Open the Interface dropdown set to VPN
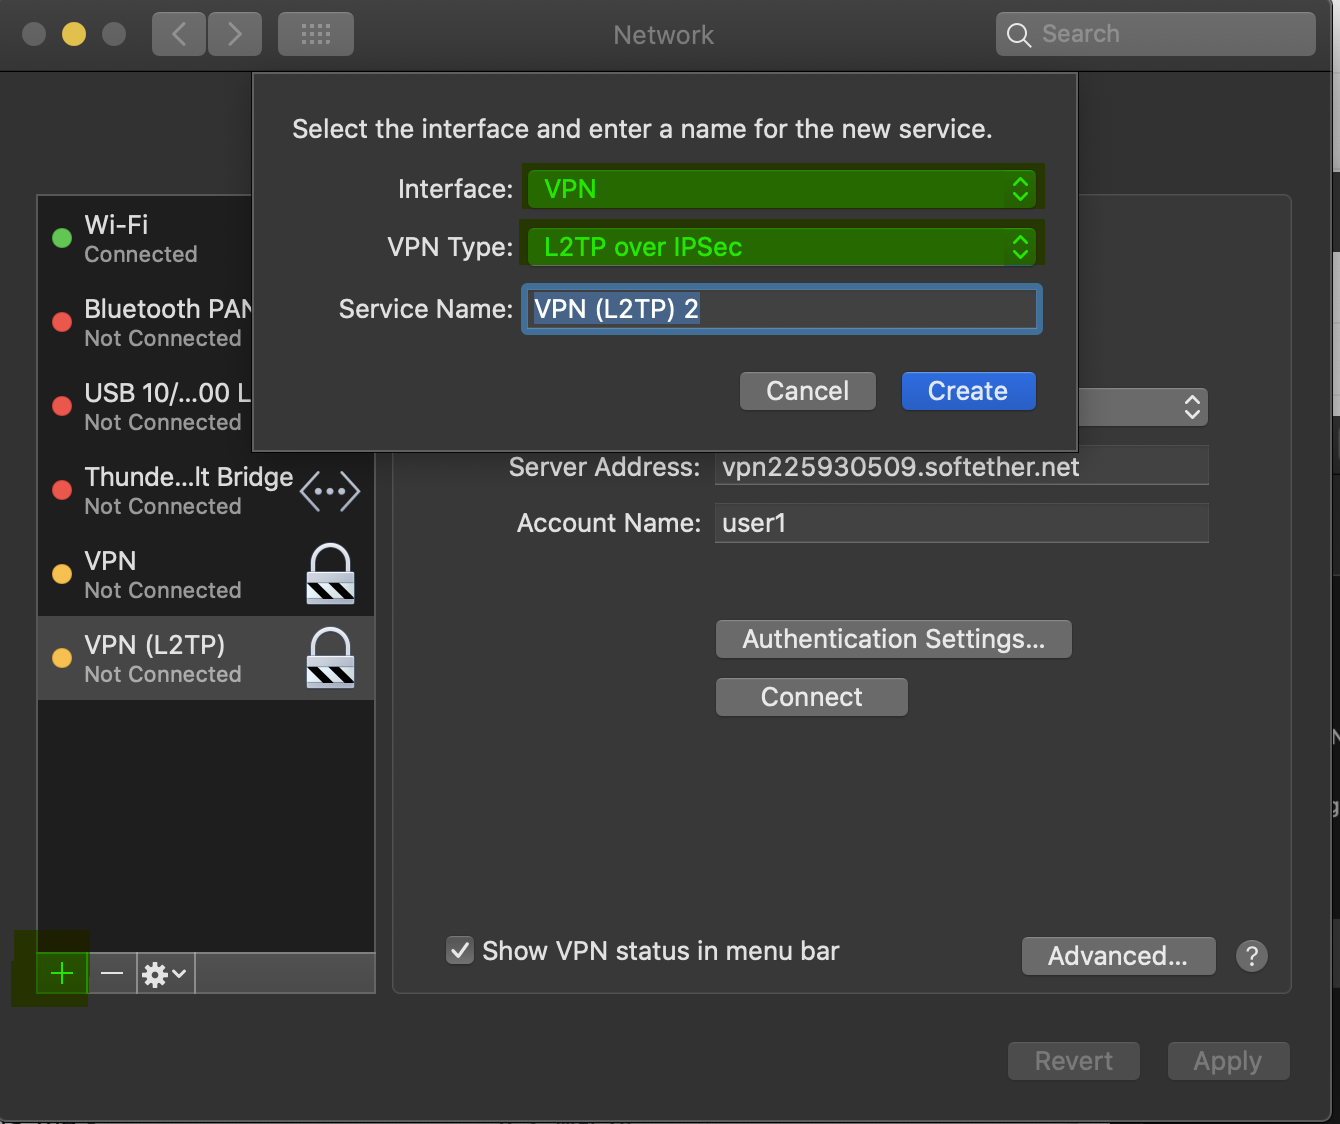 coord(782,189)
